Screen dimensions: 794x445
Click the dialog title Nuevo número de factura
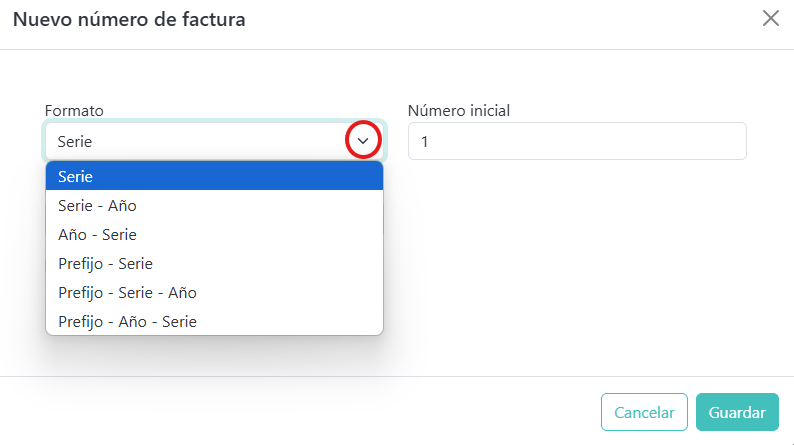pyautogui.click(x=129, y=18)
